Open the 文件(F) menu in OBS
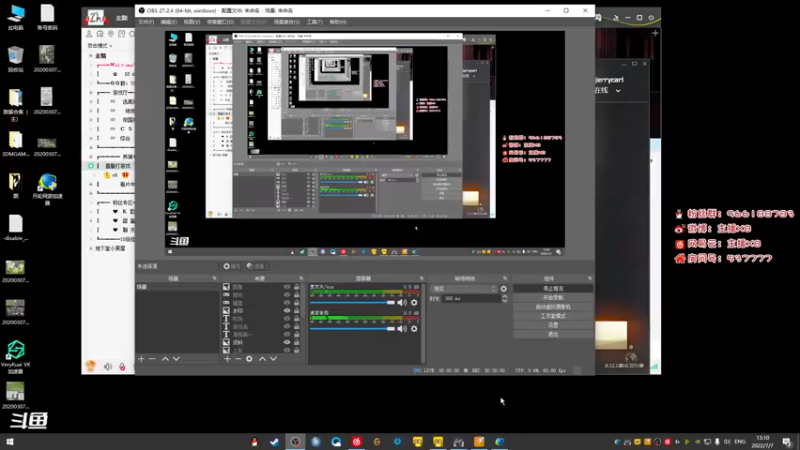This screenshot has width=800, height=450. (x=146, y=22)
